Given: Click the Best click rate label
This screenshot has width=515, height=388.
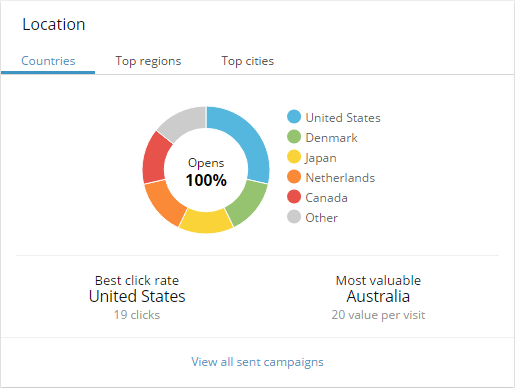Looking at the screenshot, I should (x=137, y=281).
